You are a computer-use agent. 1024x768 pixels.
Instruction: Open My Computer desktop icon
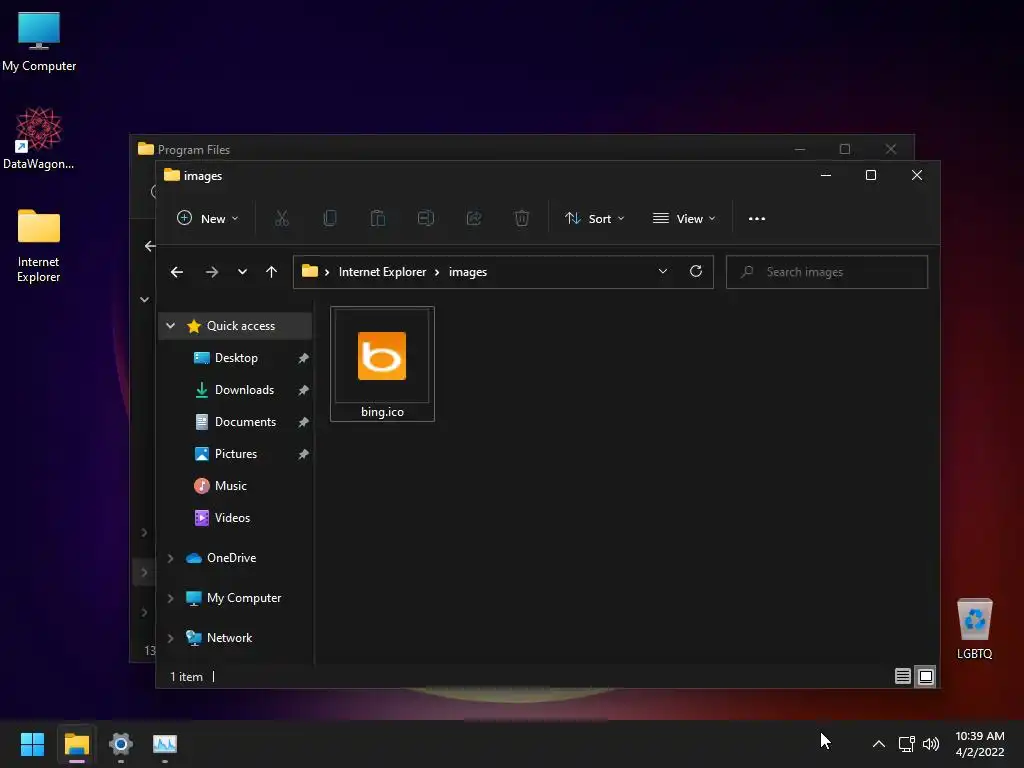39,42
